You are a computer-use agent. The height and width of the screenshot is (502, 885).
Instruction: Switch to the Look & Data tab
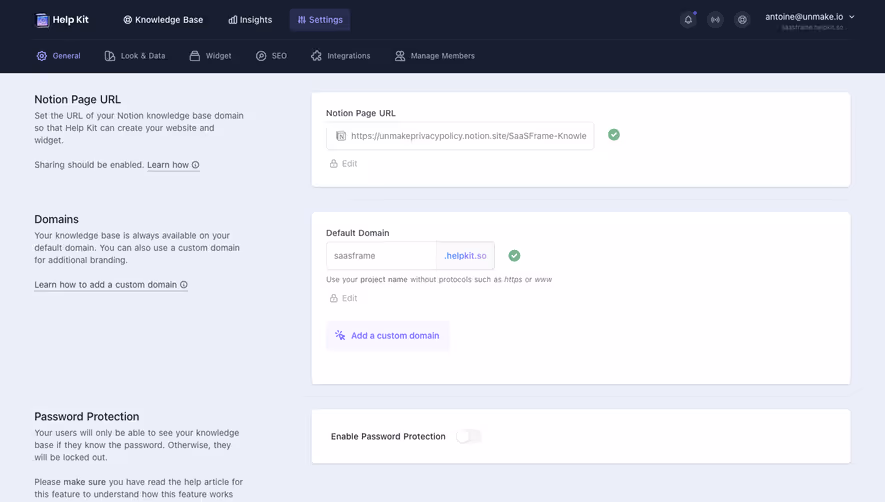click(135, 56)
